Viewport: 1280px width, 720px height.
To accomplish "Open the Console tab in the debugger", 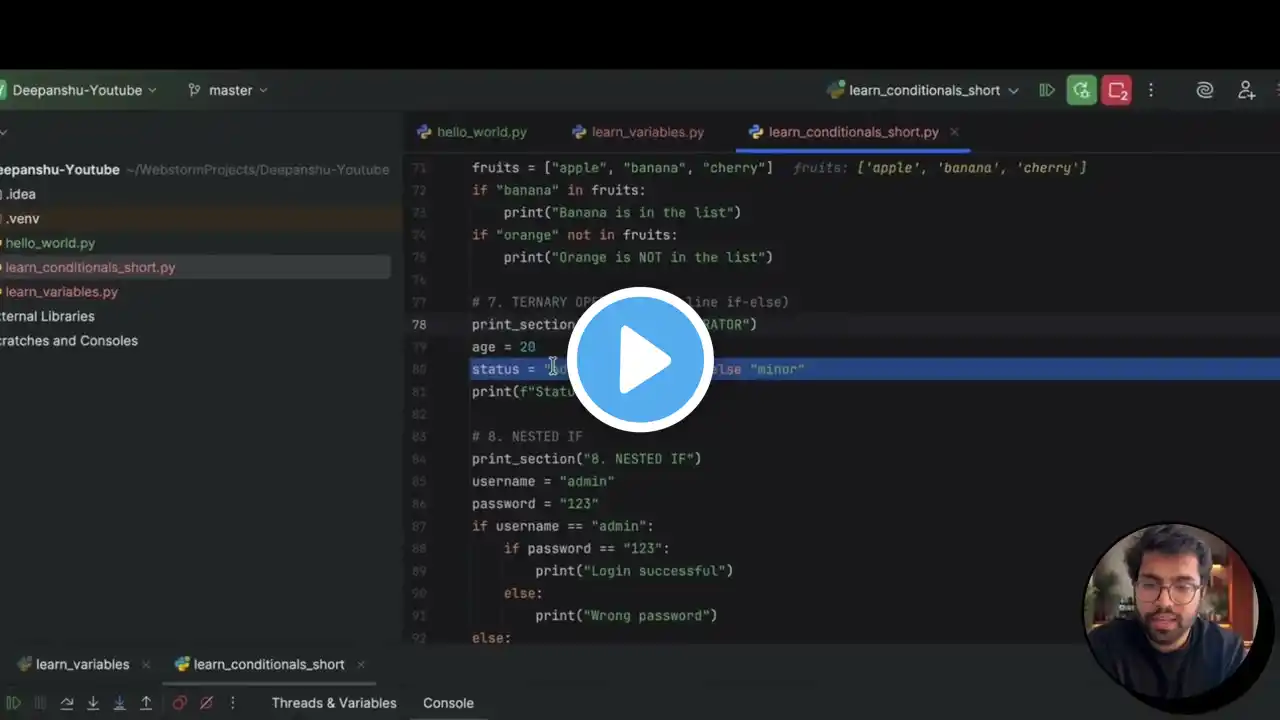I will click(448, 703).
